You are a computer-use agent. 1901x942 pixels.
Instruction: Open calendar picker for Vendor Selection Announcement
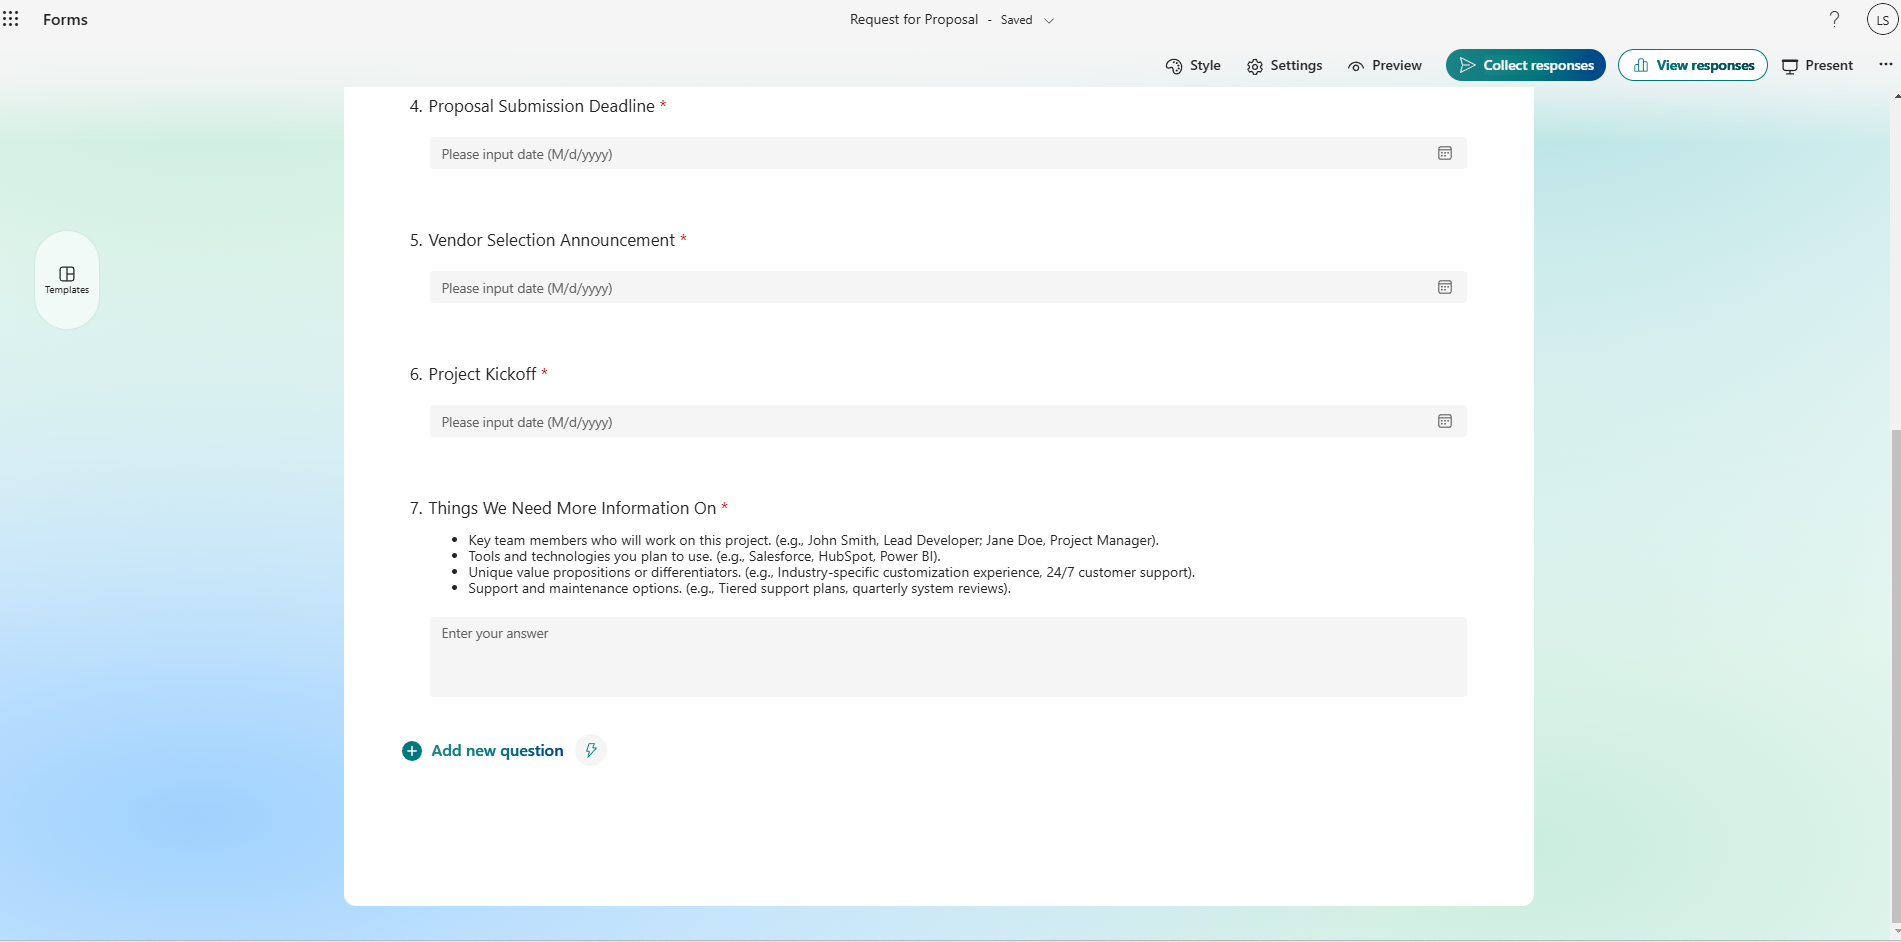1444,287
